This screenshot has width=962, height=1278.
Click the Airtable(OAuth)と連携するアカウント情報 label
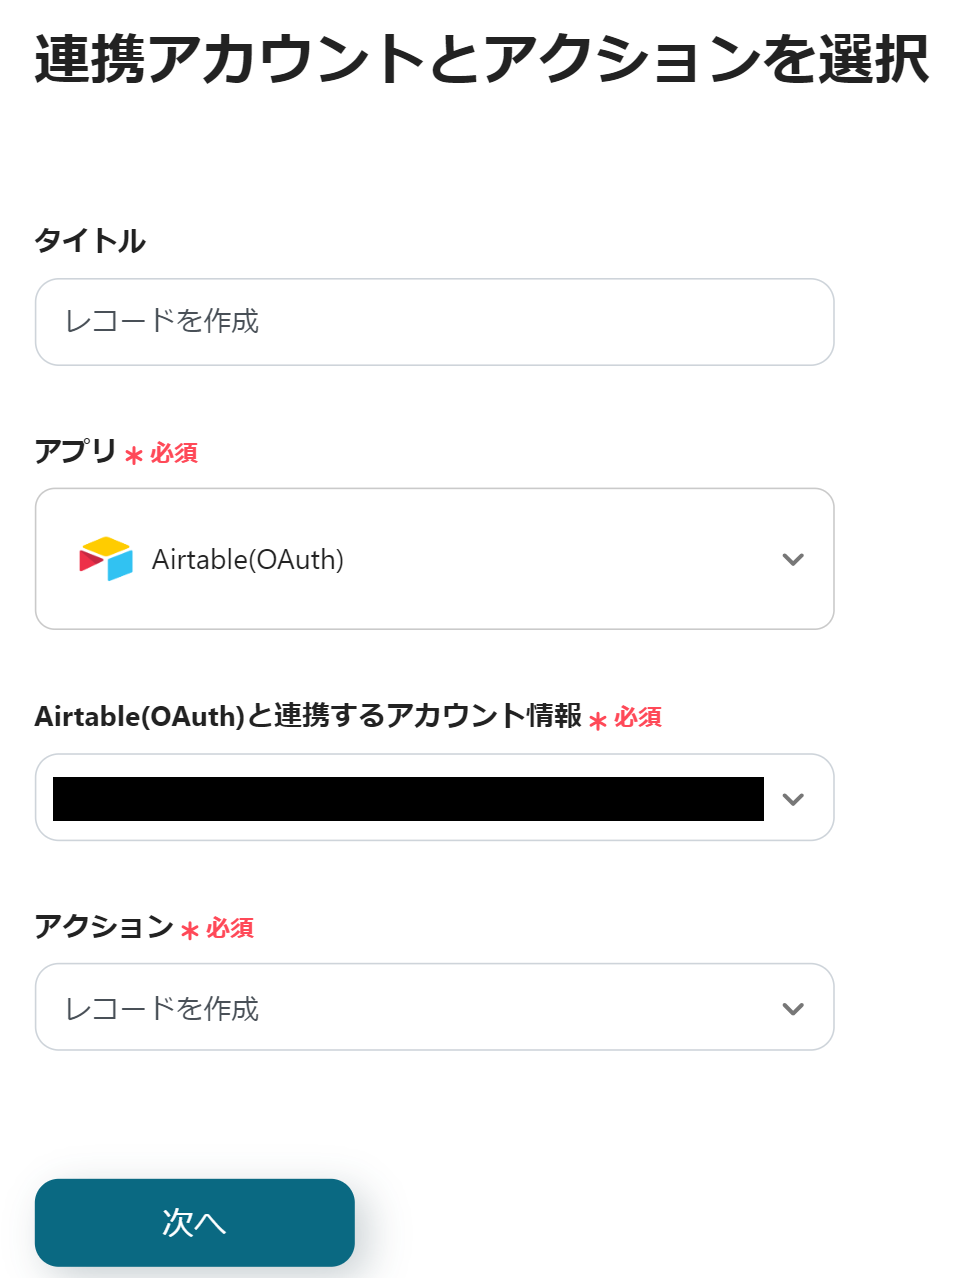(x=308, y=716)
